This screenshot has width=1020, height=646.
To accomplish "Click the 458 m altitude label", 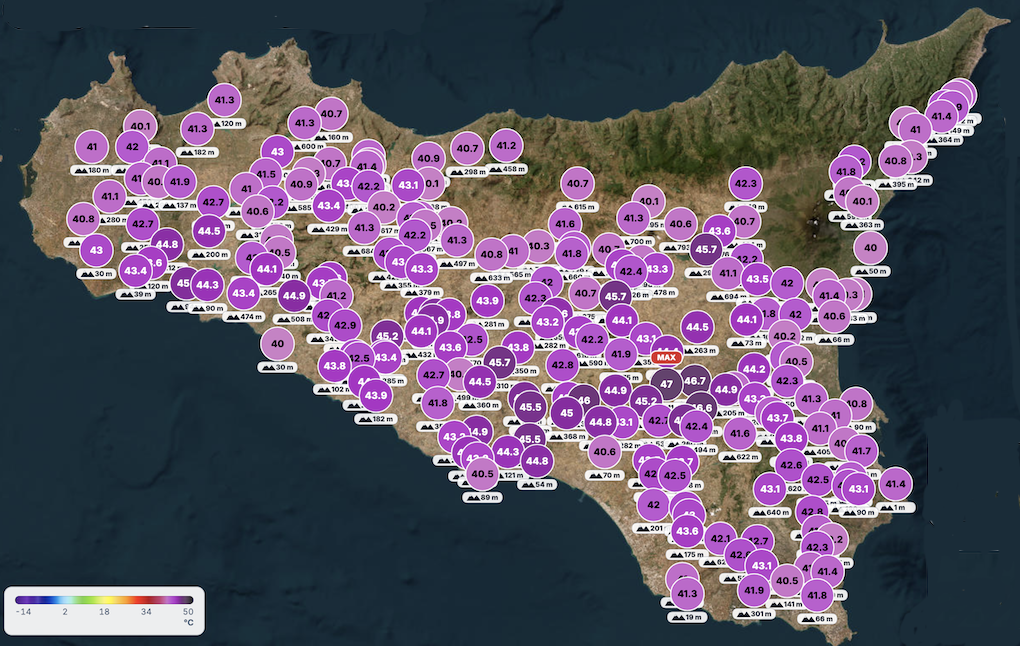I will (507, 169).
